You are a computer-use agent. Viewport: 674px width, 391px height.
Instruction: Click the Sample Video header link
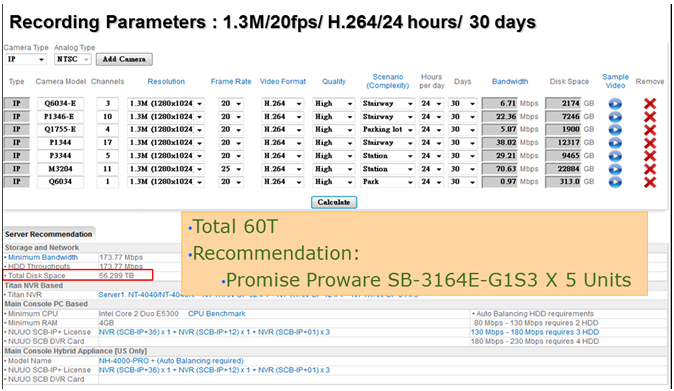615,81
